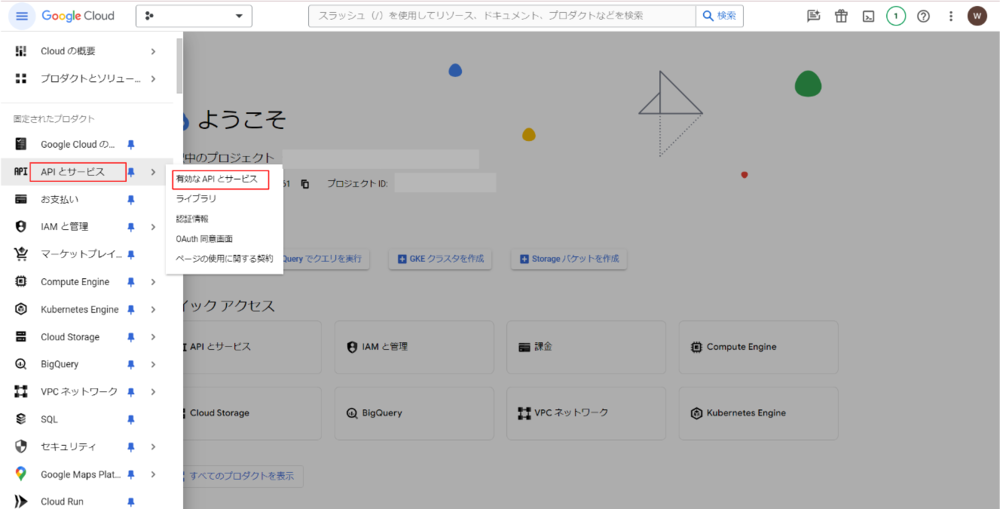The height and width of the screenshot is (509, 1000).
Task: Activate the Cloud Shell terminal icon
Action: click(x=868, y=17)
